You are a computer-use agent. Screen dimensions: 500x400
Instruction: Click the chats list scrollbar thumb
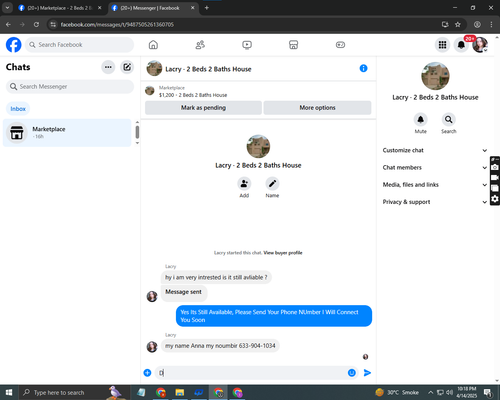coord(137,132)
